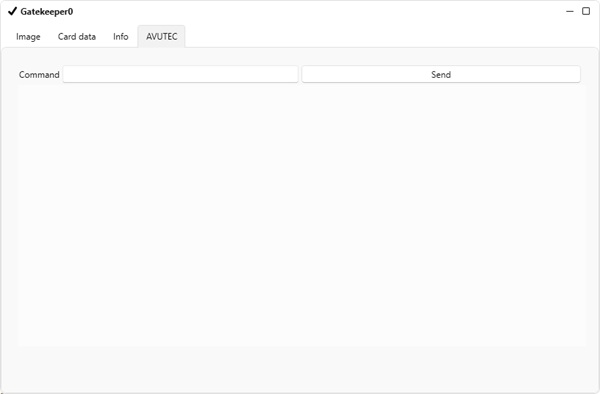
Task: Switch to the Image tab
Action: click(28, 37)
